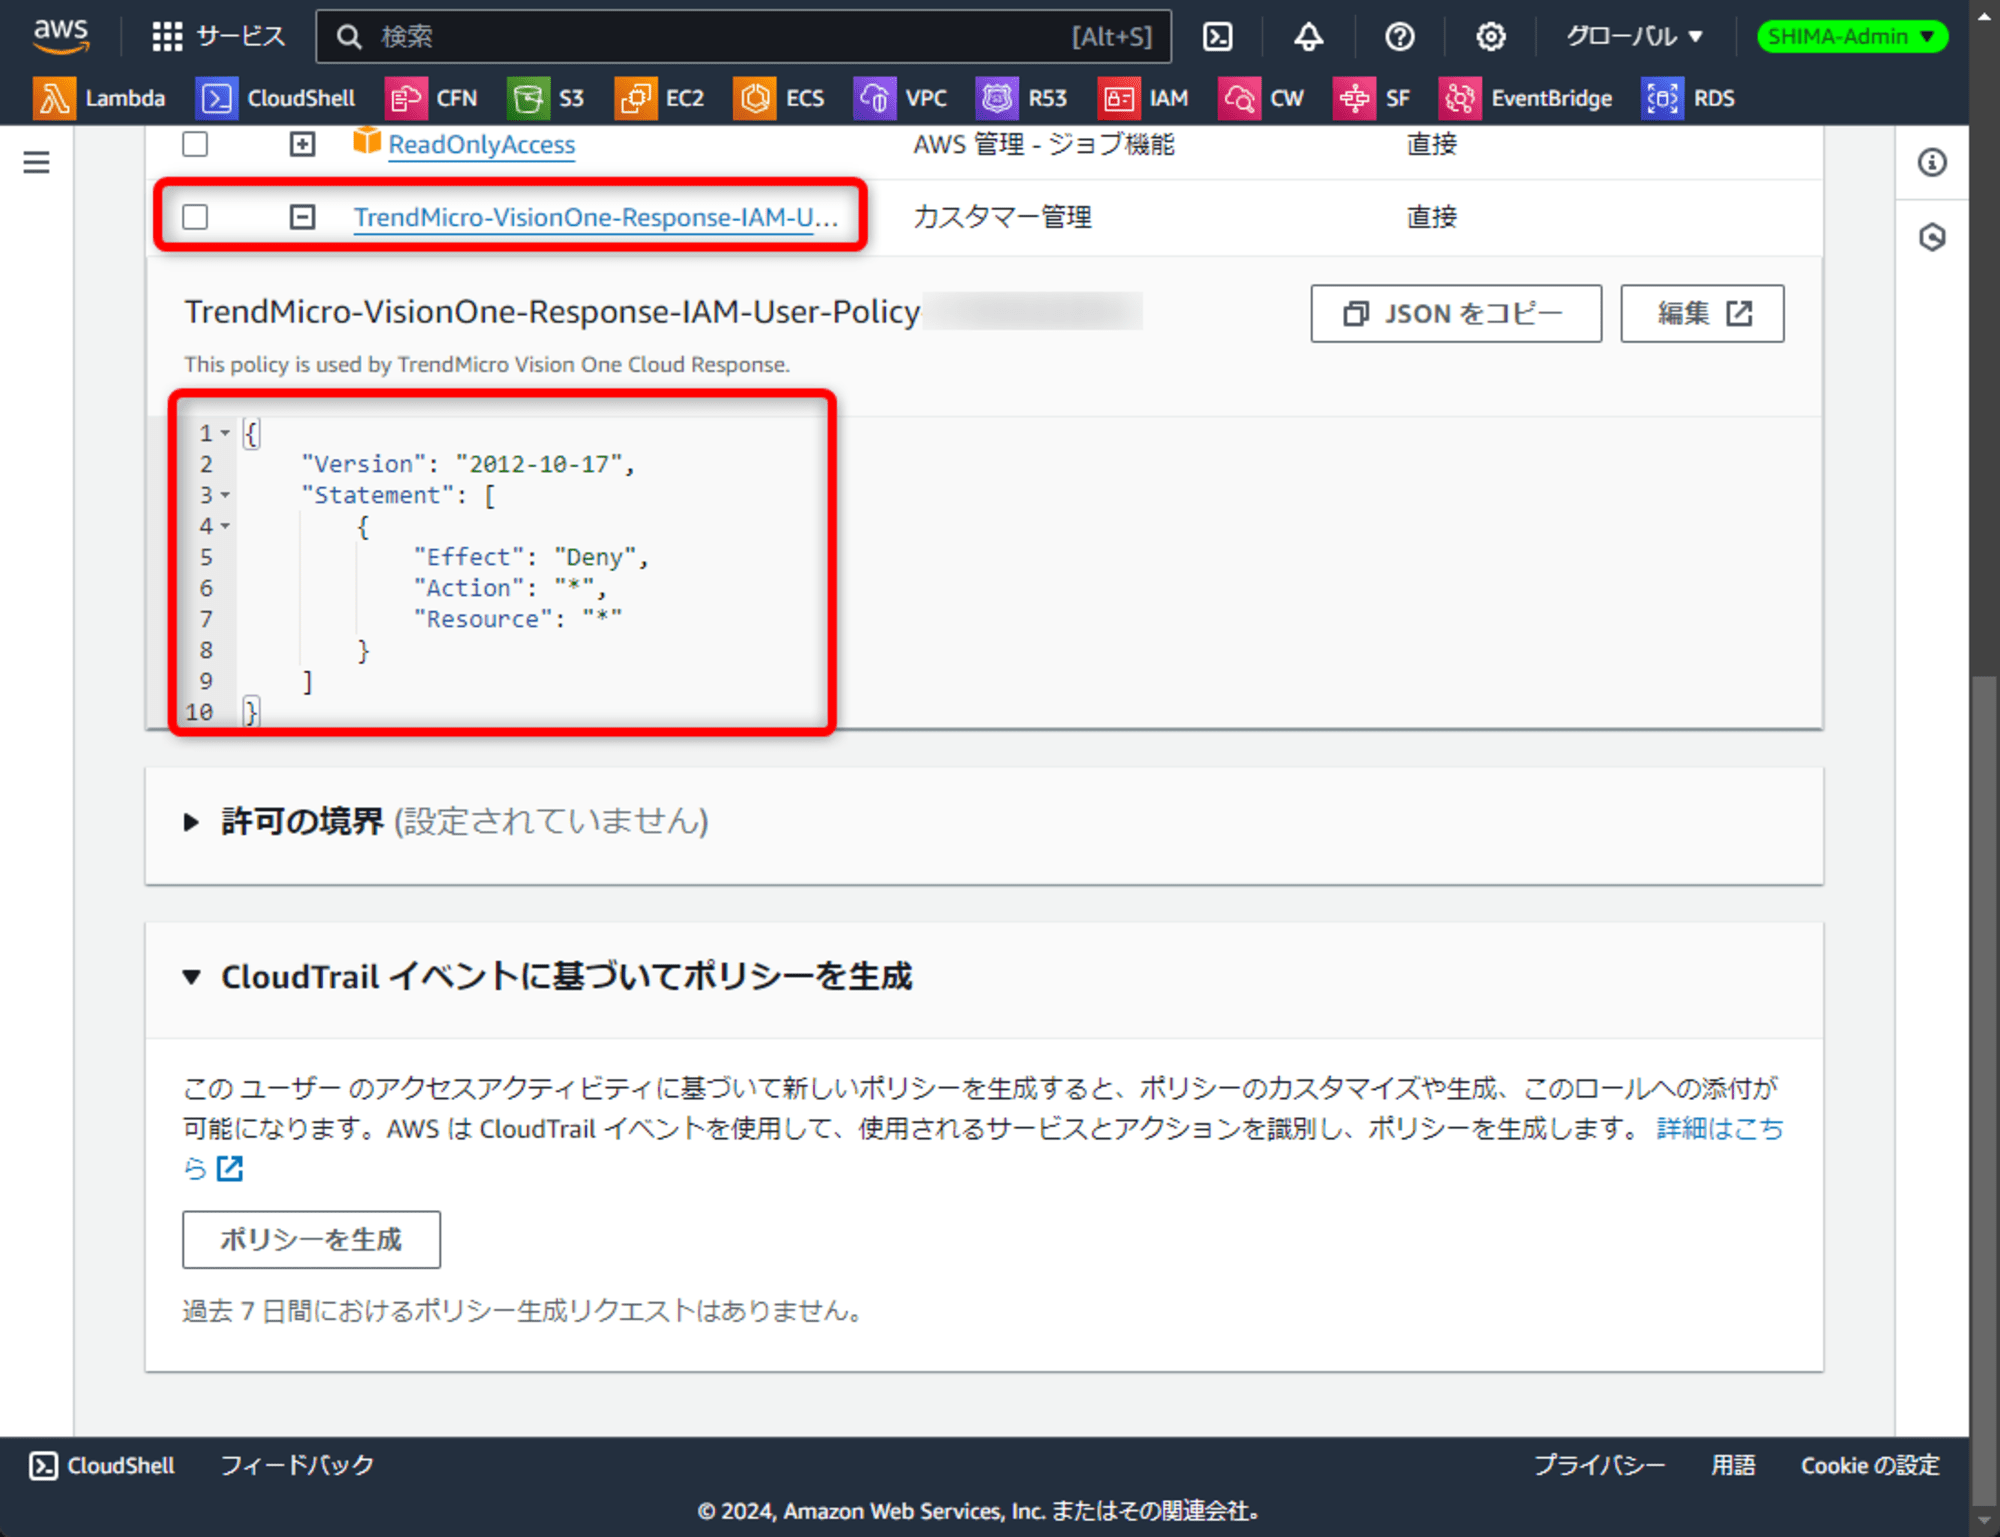The width and height of the screenshot is (2000, 1537).
Task: Click the external link icon after 詳細はこちら
Action: coord(230,1168)
